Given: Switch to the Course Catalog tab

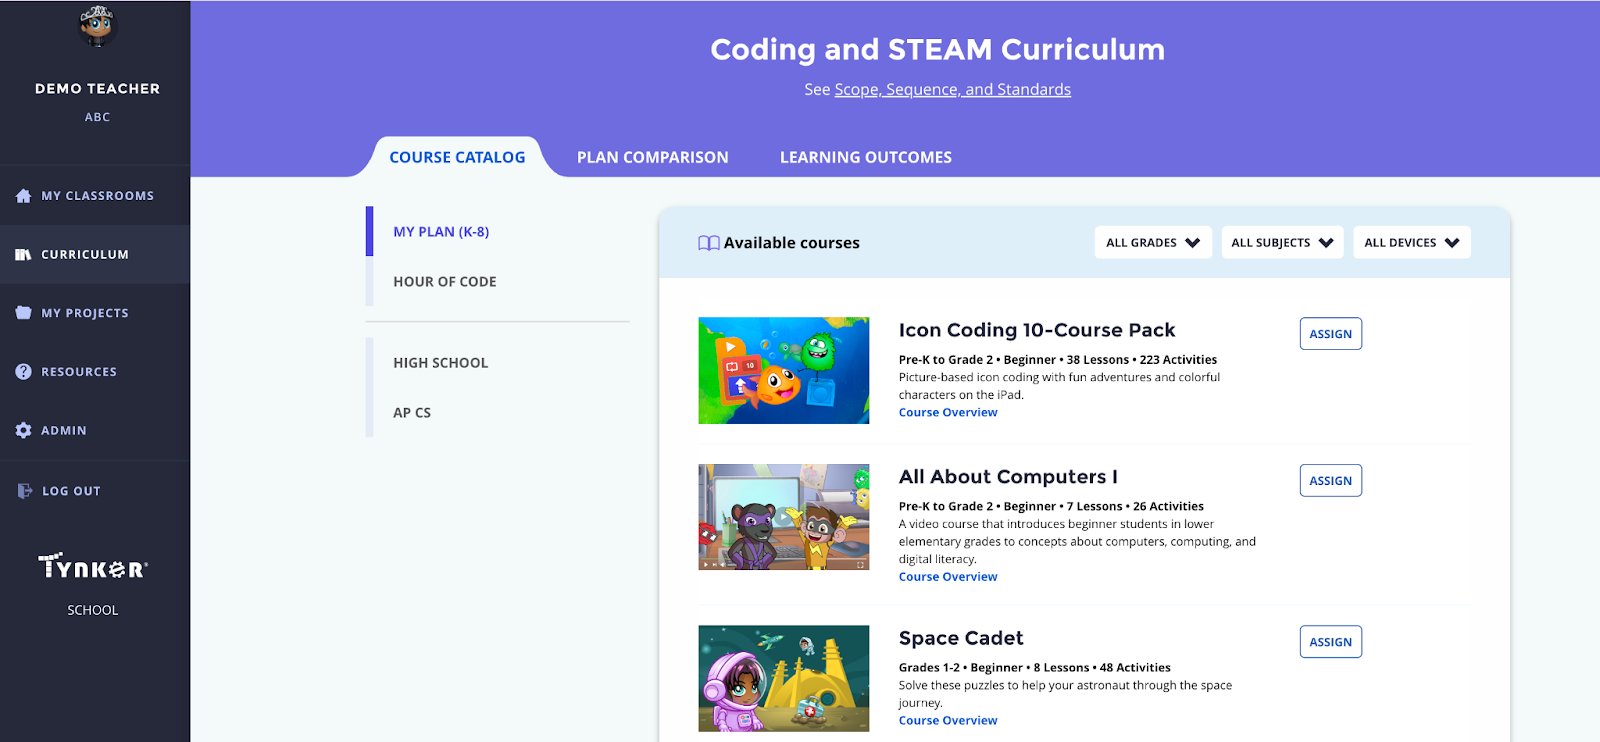Looking at the screenshot, I should (x=457, y=157).
